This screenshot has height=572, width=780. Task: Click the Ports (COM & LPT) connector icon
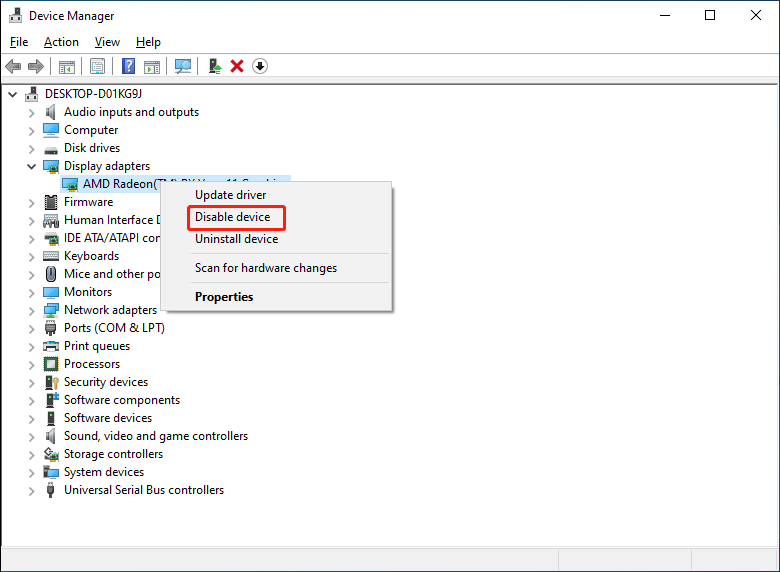click(51, 328)
